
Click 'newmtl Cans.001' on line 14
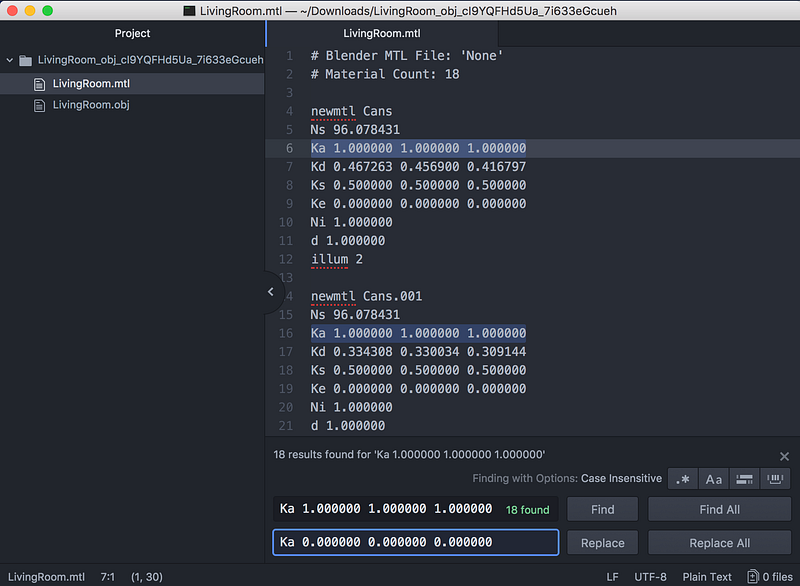(x=366, y=296)
